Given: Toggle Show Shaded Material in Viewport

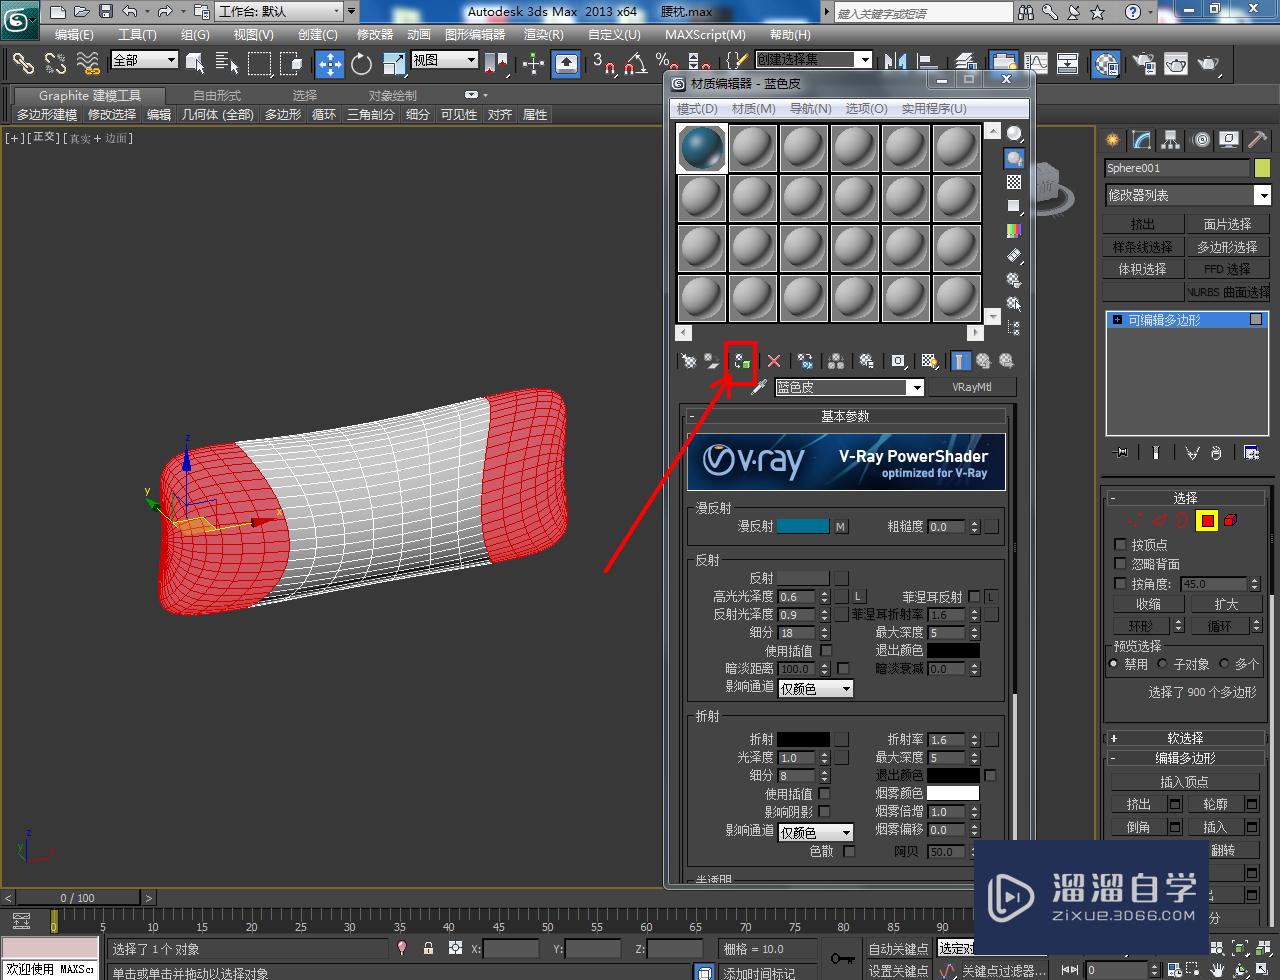Looking at the screenshot, I should pos(930,361).
